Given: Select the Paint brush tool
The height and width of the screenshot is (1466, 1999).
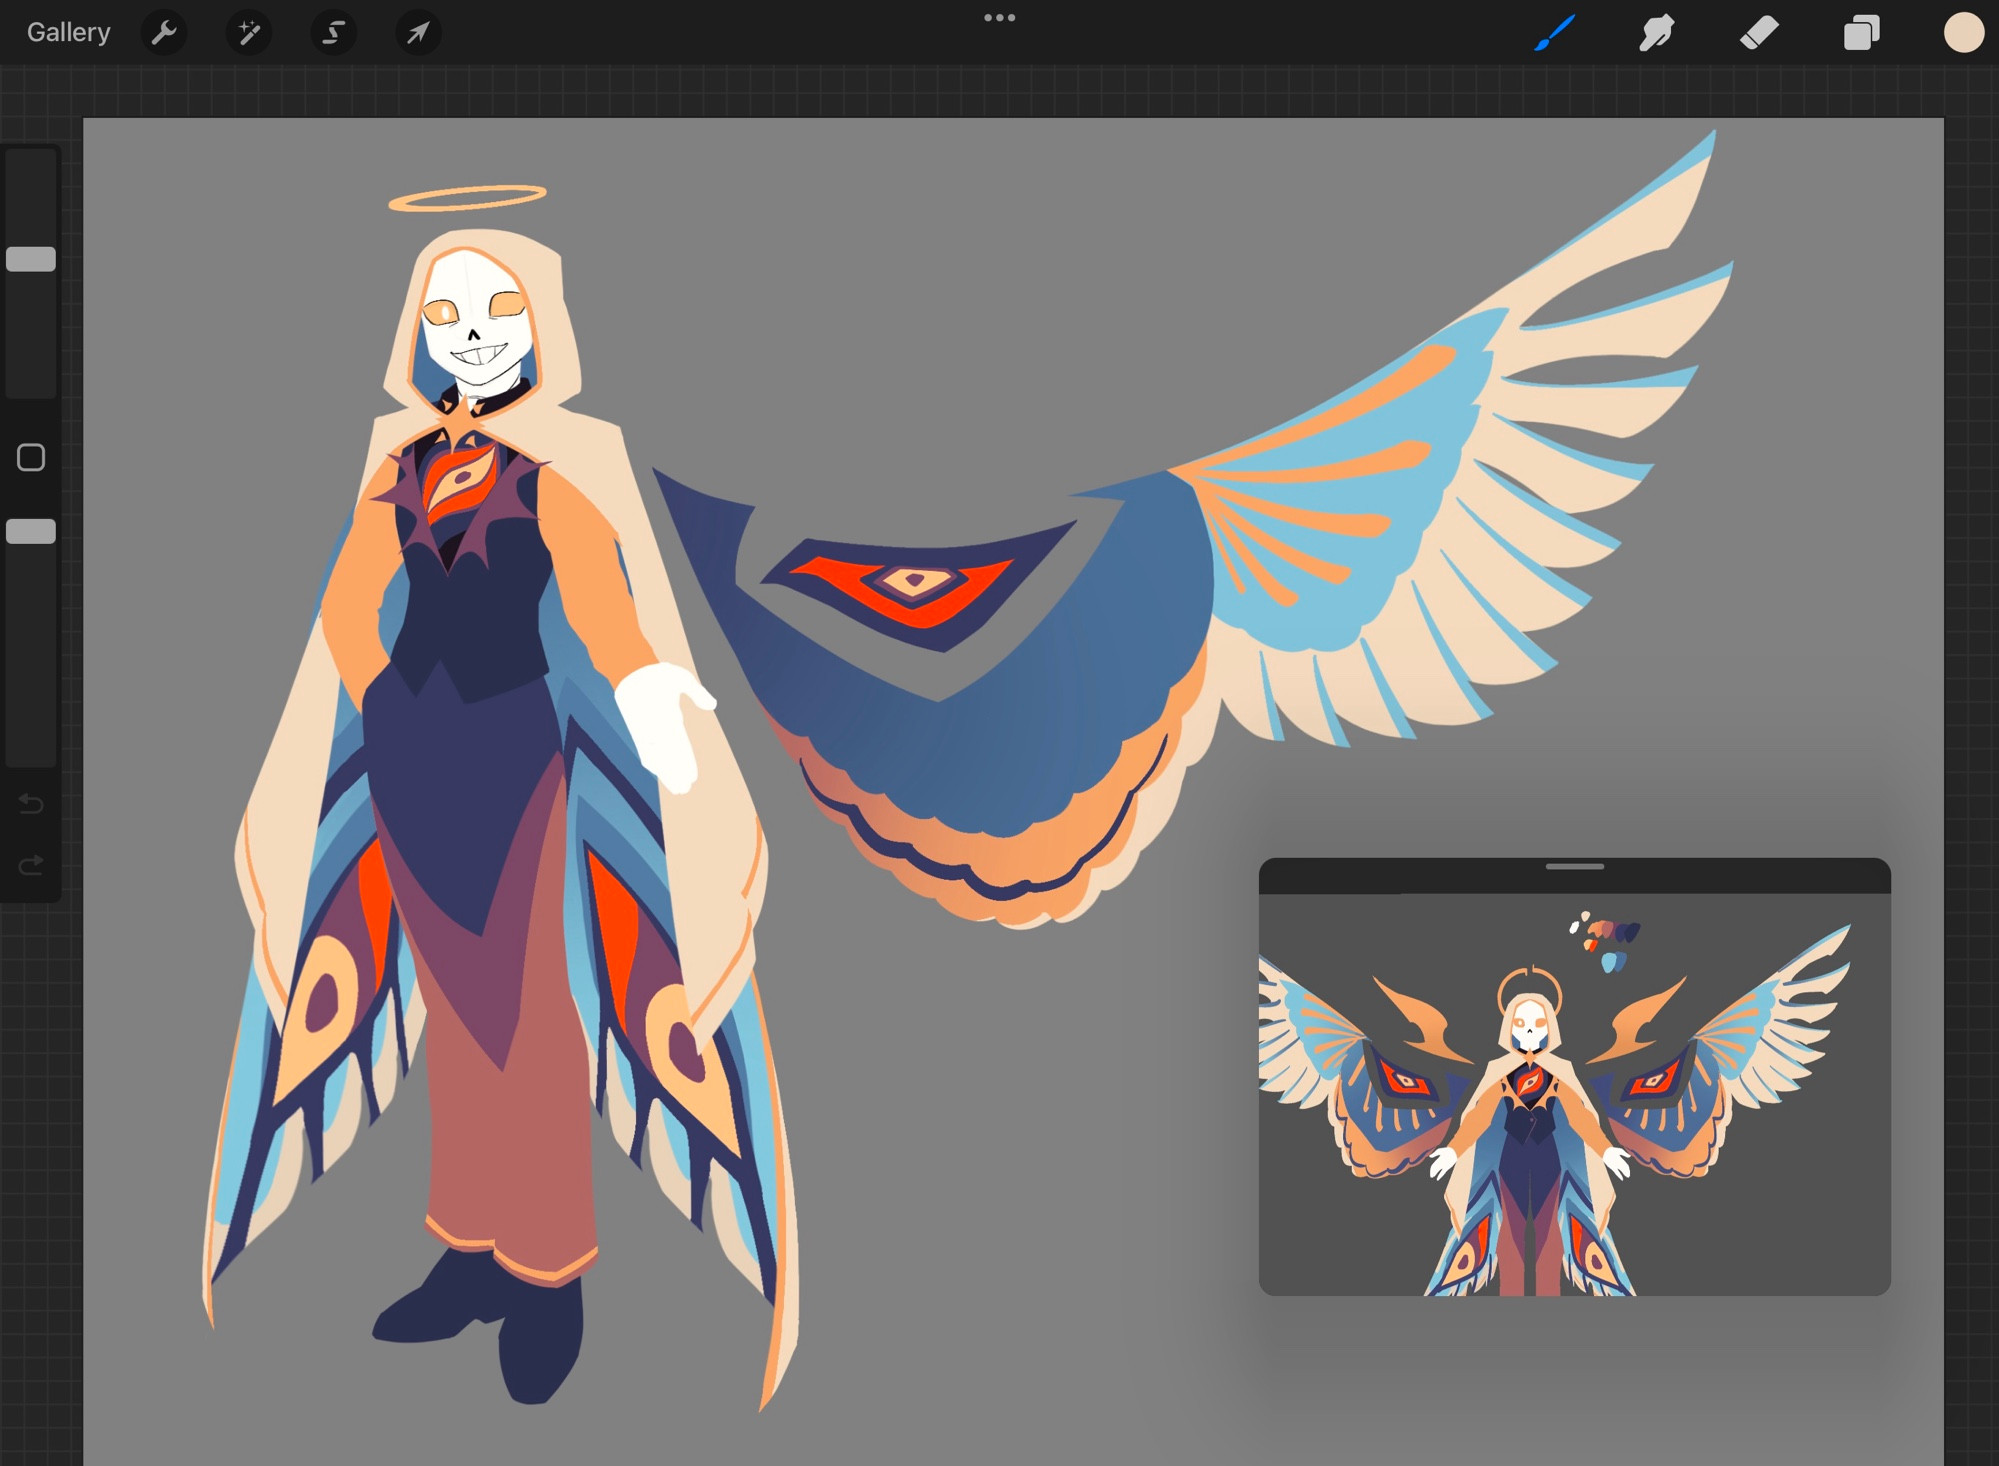Looking at the screenshot, I should pos(1555,33).
